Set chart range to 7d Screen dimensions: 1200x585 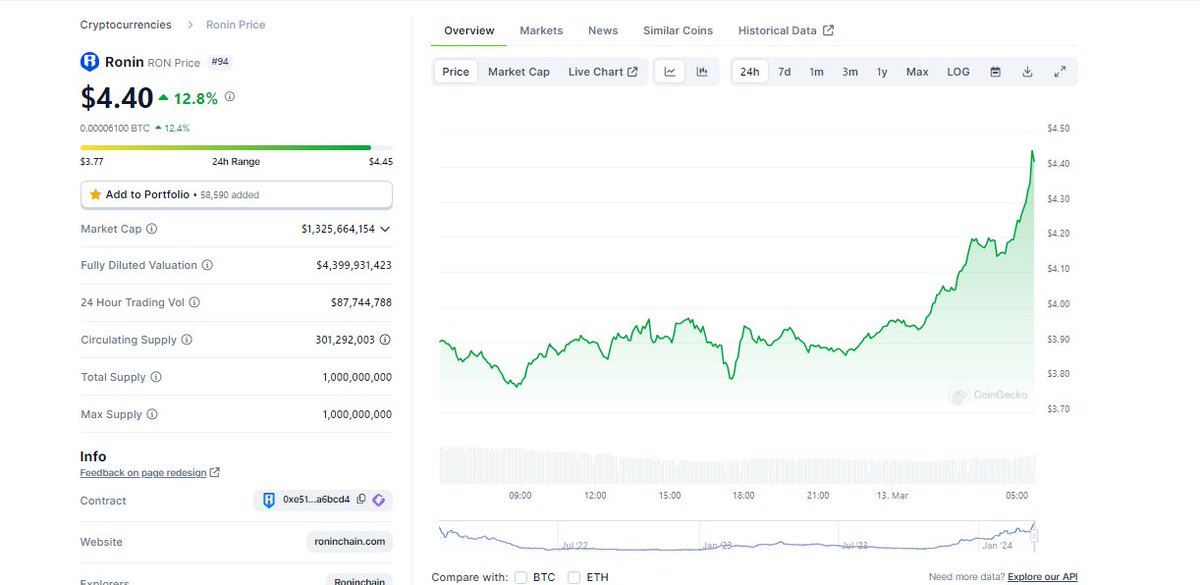click(x=785, y=72)
